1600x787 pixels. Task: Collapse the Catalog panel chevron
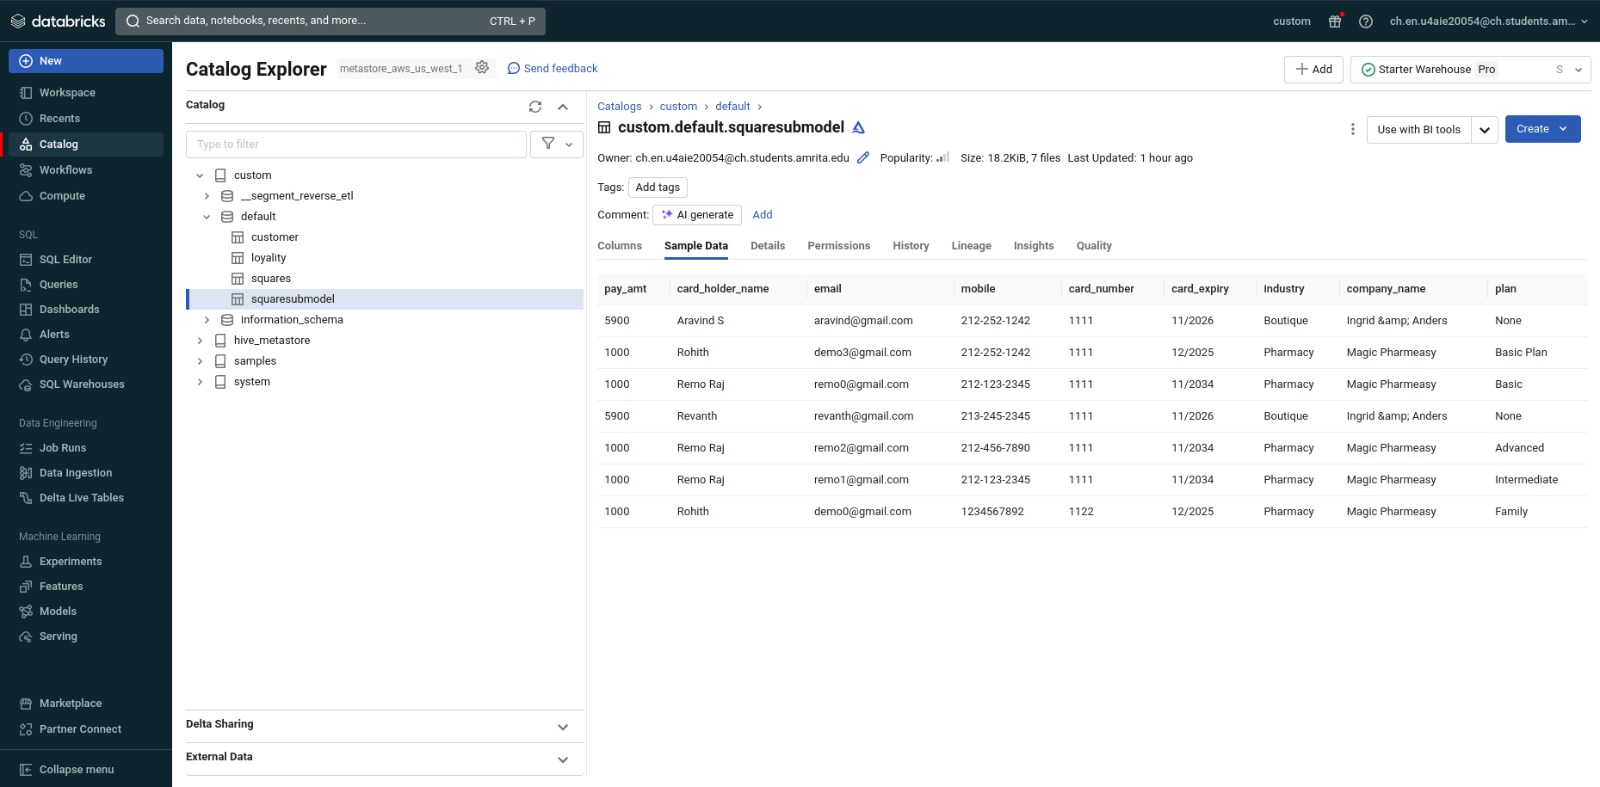tap(563, 106)
